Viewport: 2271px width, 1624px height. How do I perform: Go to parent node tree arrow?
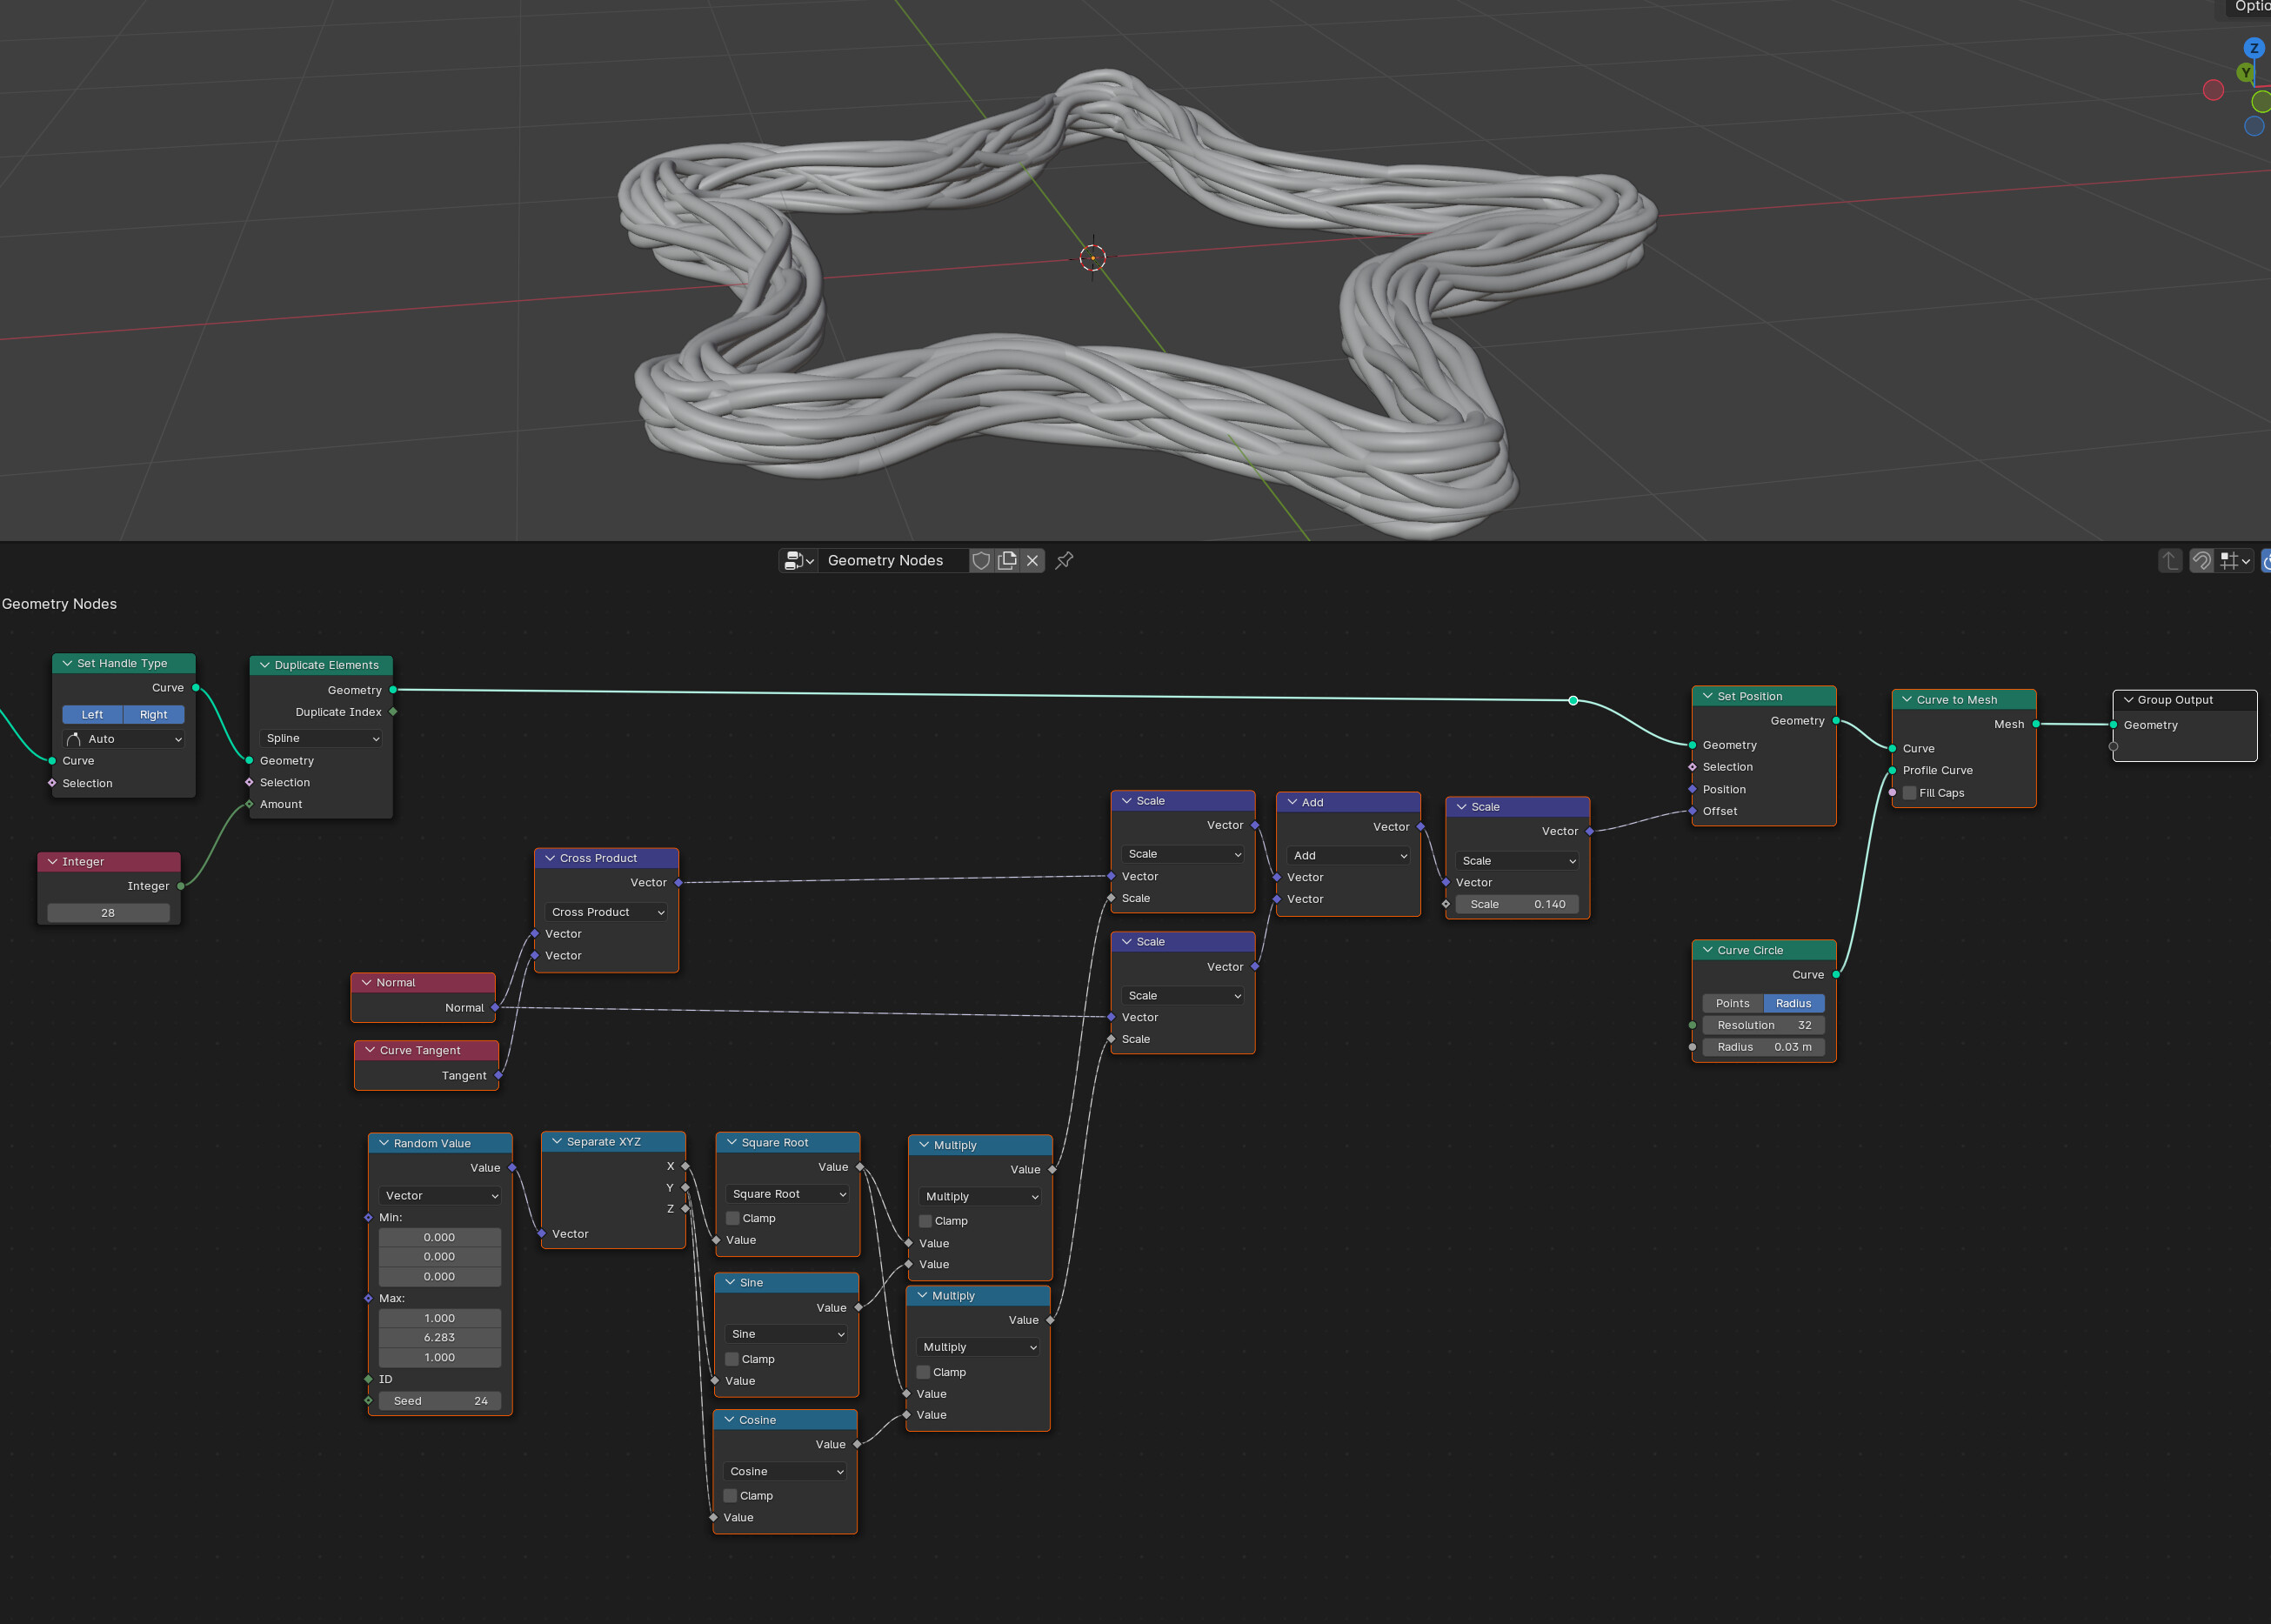2169,561
